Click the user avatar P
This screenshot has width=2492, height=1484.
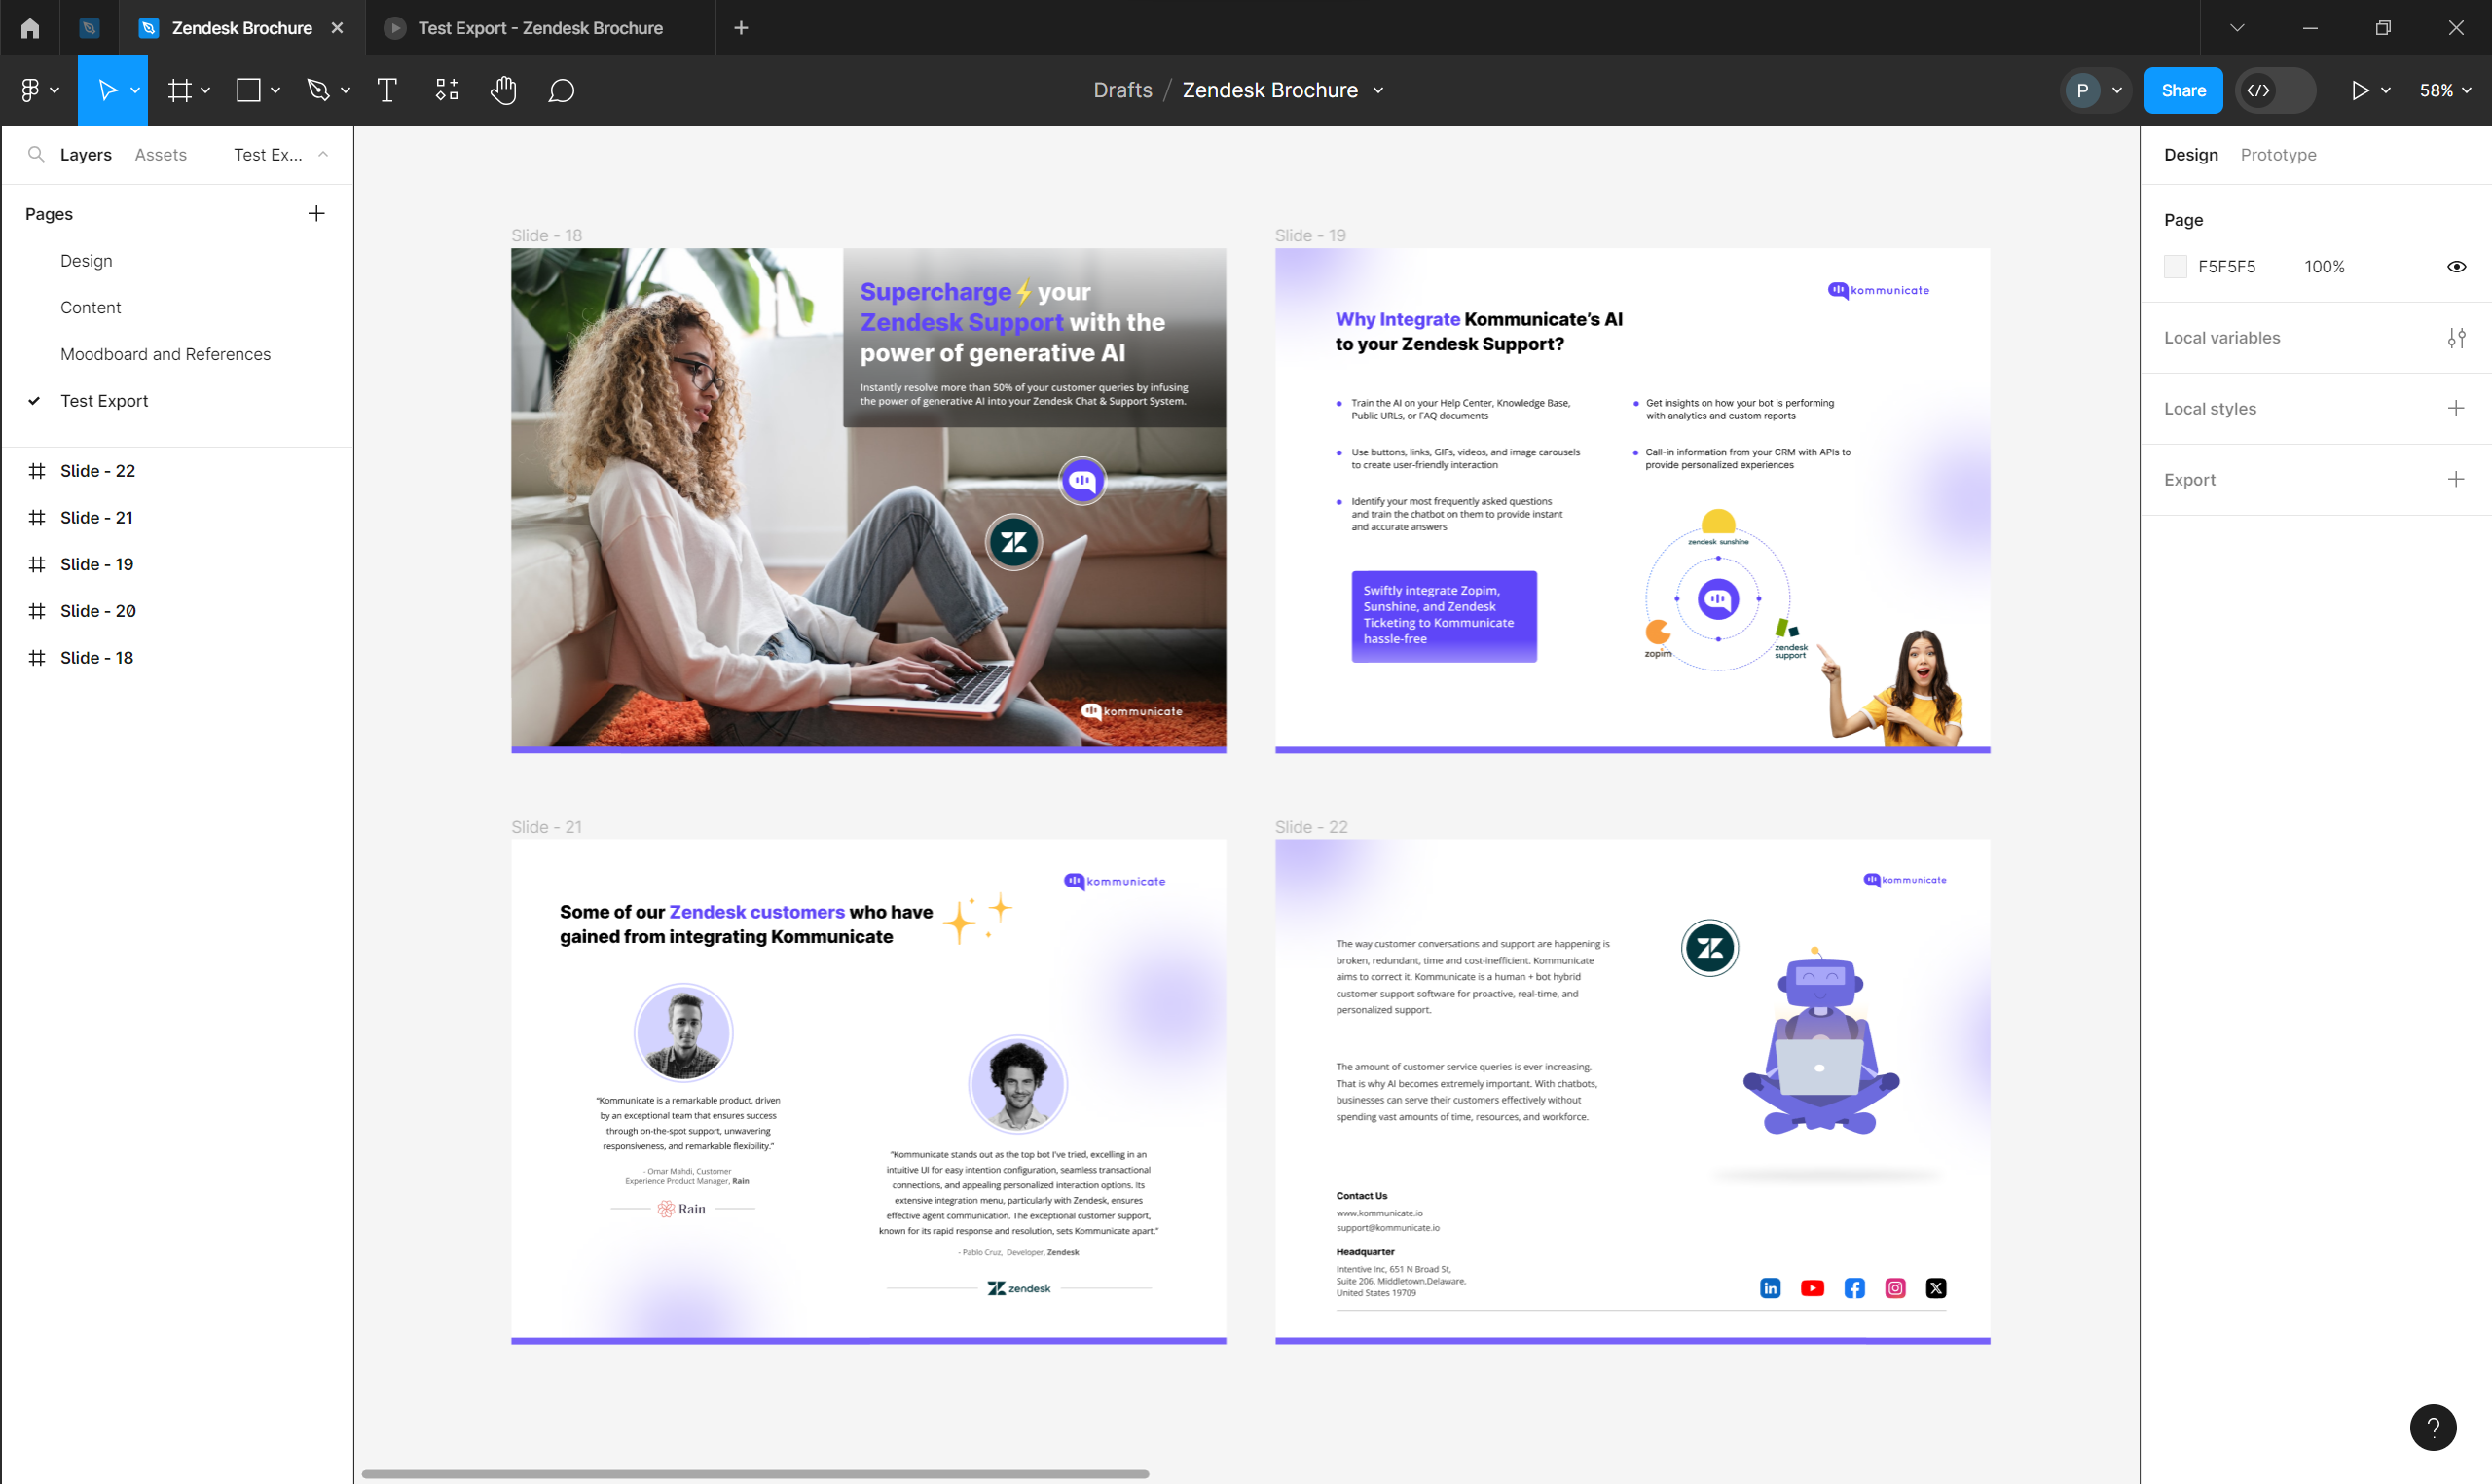(2082, 90)
